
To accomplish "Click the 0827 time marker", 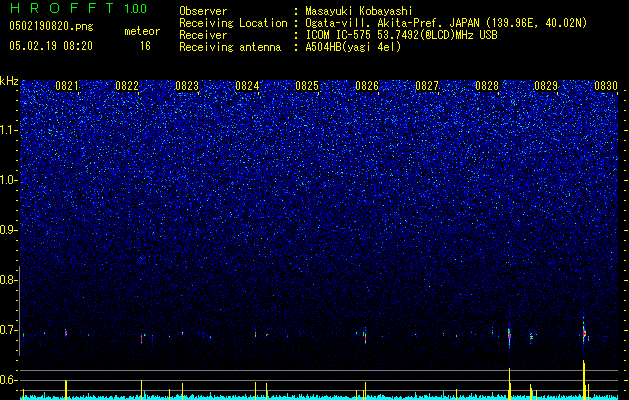I will tap(427, 86).
